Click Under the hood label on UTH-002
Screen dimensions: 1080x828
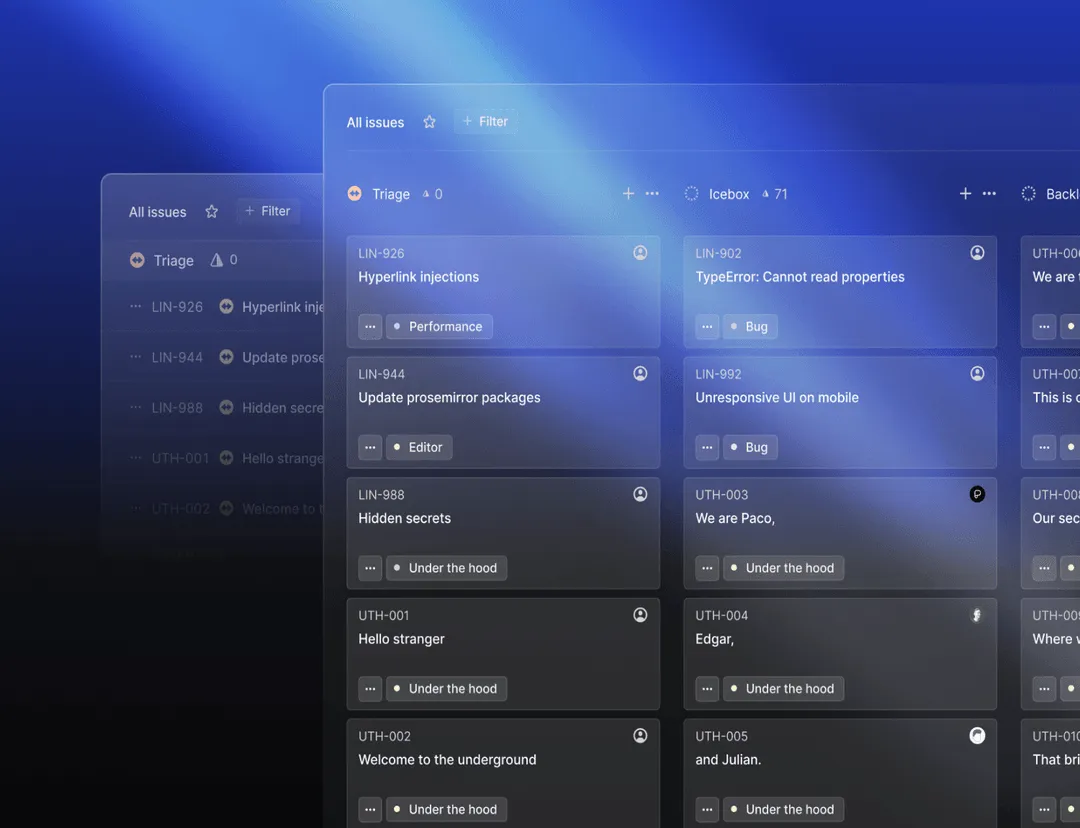tap(446, 809)
